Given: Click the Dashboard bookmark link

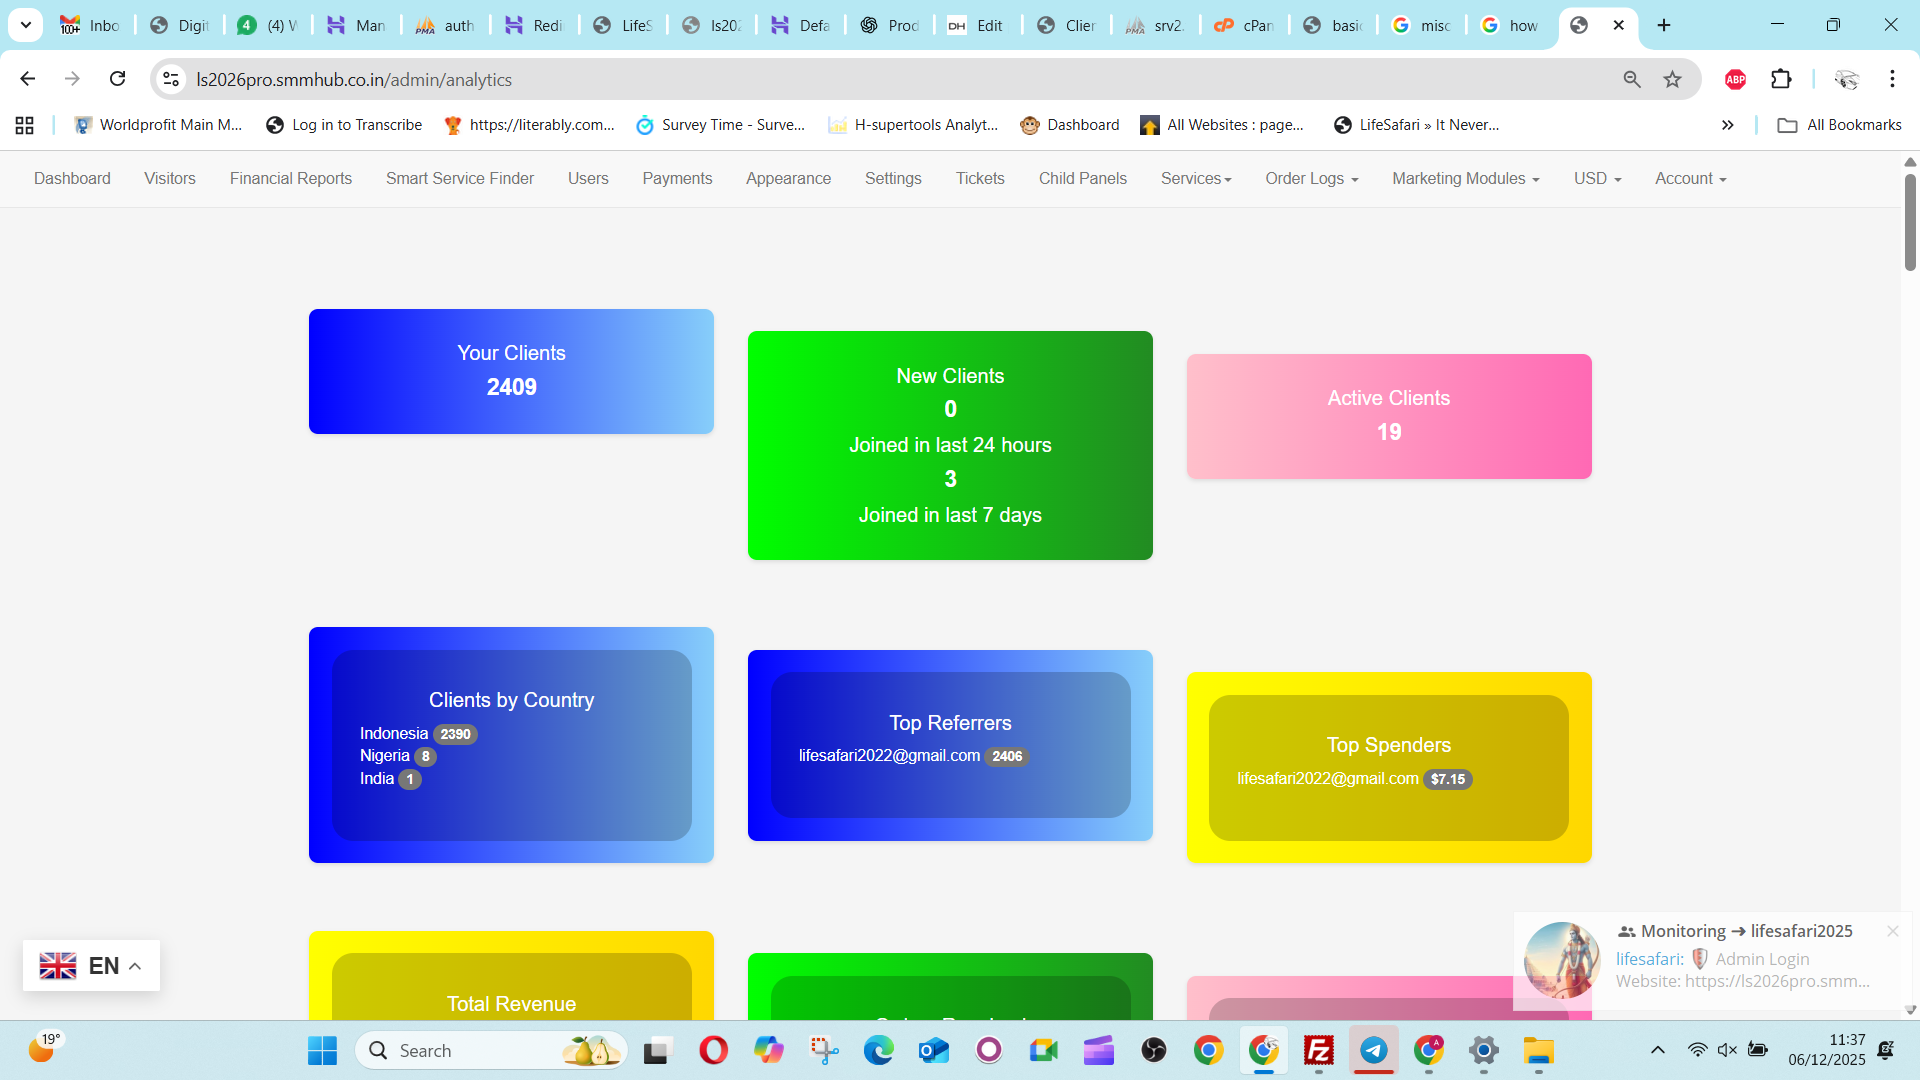Looking at the screenshot, I should click(x=1070, y=125).
